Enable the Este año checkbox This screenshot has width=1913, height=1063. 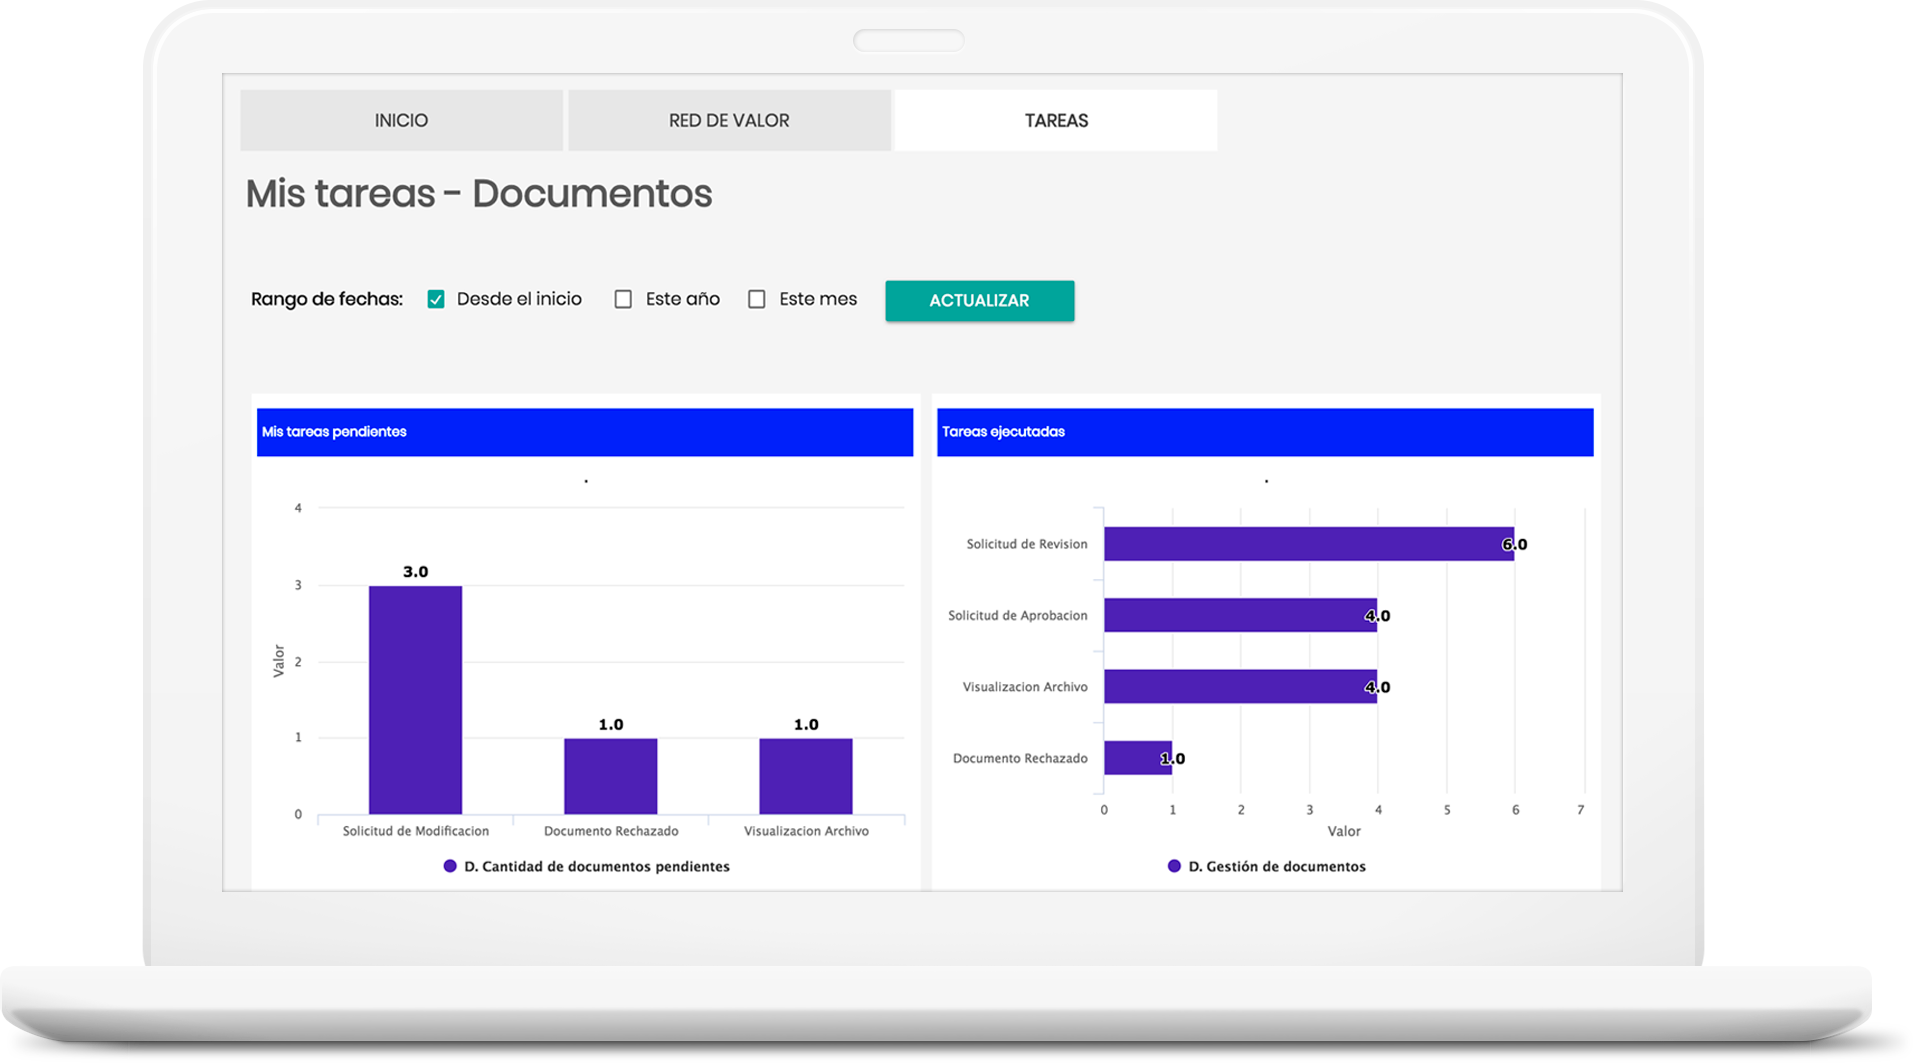pyautogui.click(x=623, y=299)
